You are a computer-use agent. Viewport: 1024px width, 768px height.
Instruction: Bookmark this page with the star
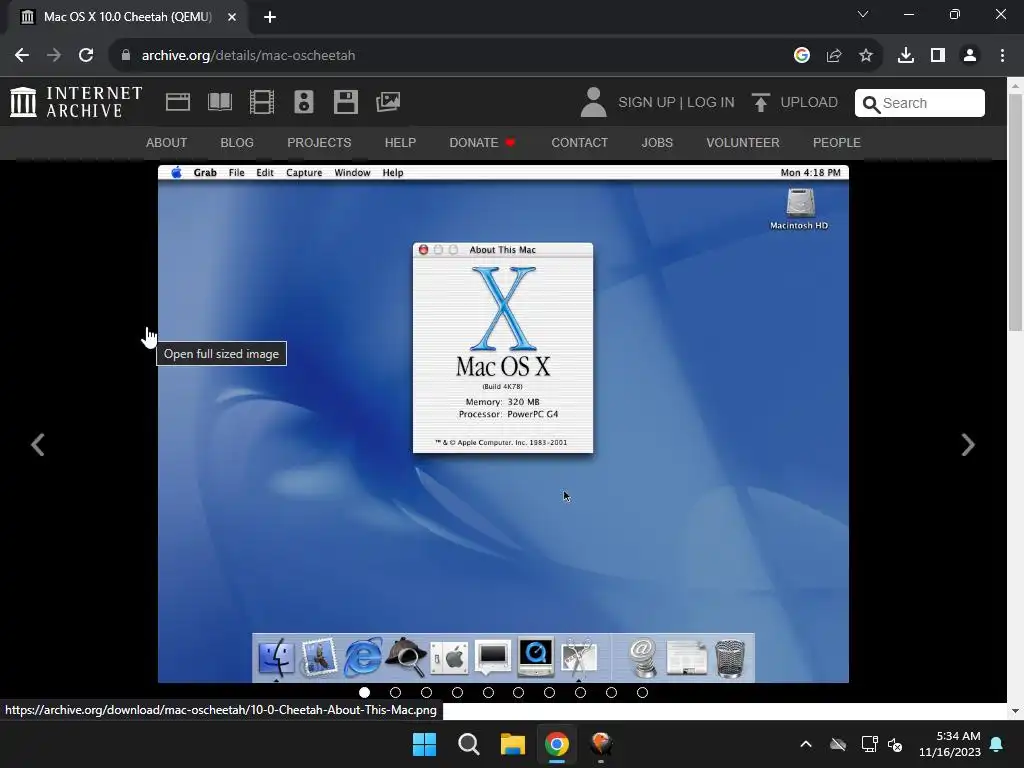click(866, 56)
